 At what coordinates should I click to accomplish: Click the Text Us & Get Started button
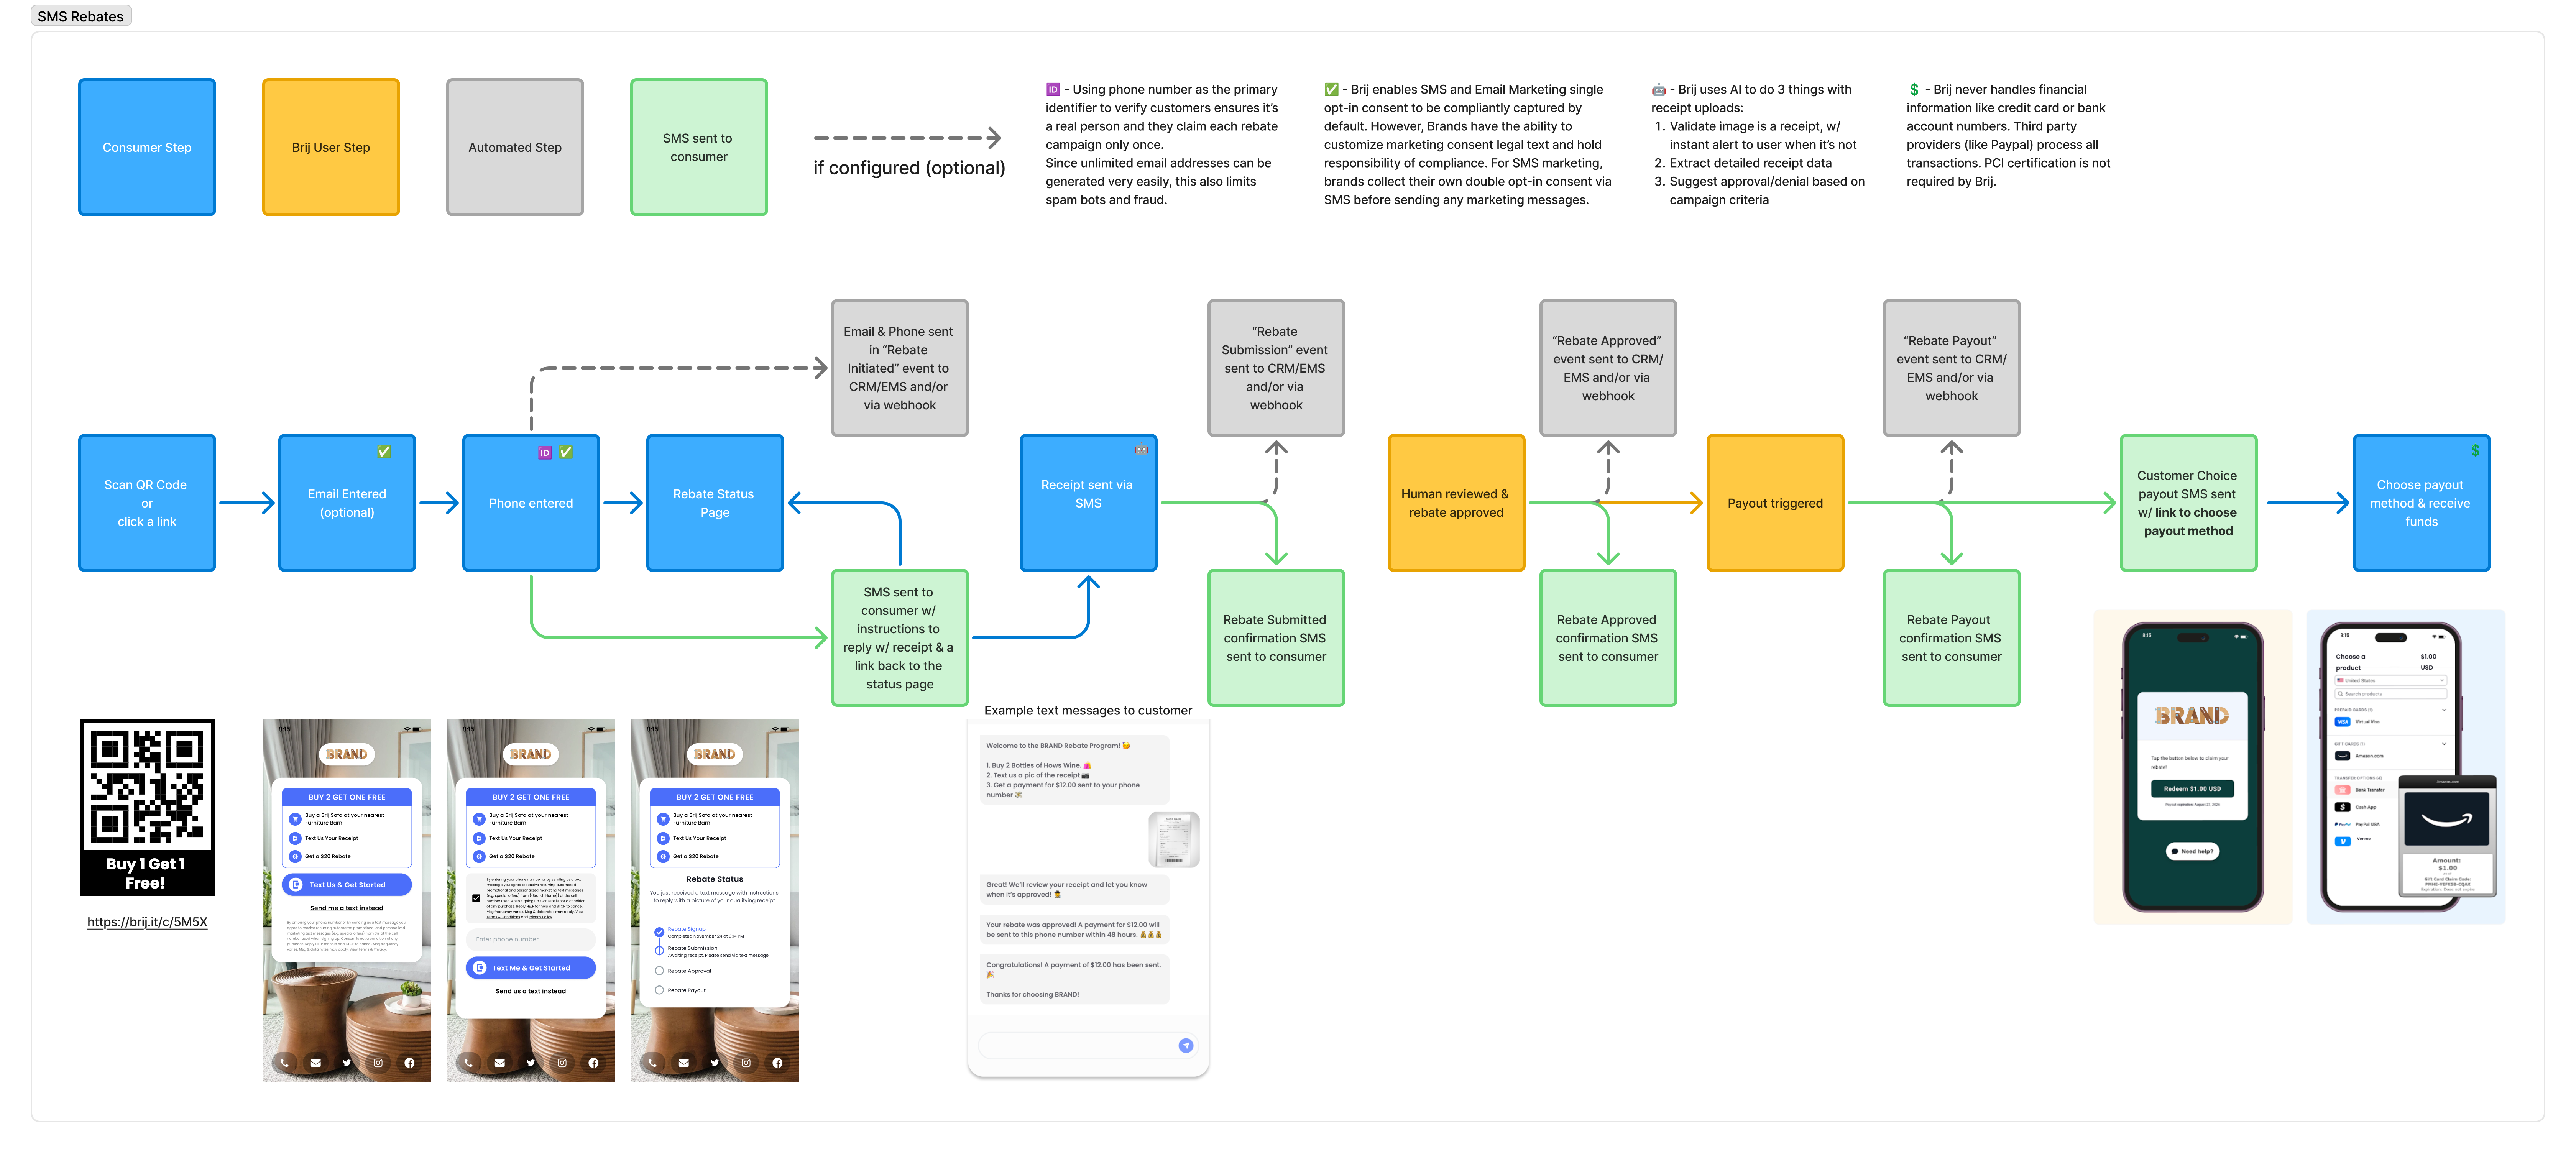tap(347, 885)
